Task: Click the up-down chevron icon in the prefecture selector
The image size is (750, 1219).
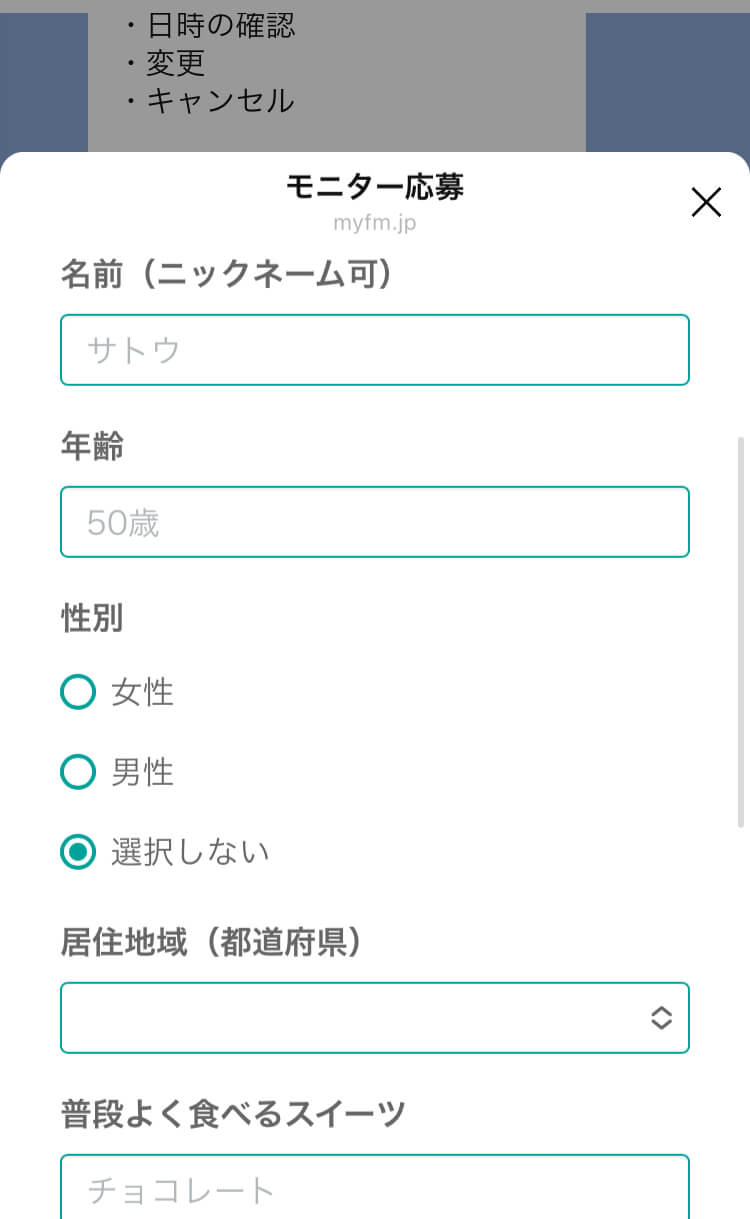Action: [661, 1018]
